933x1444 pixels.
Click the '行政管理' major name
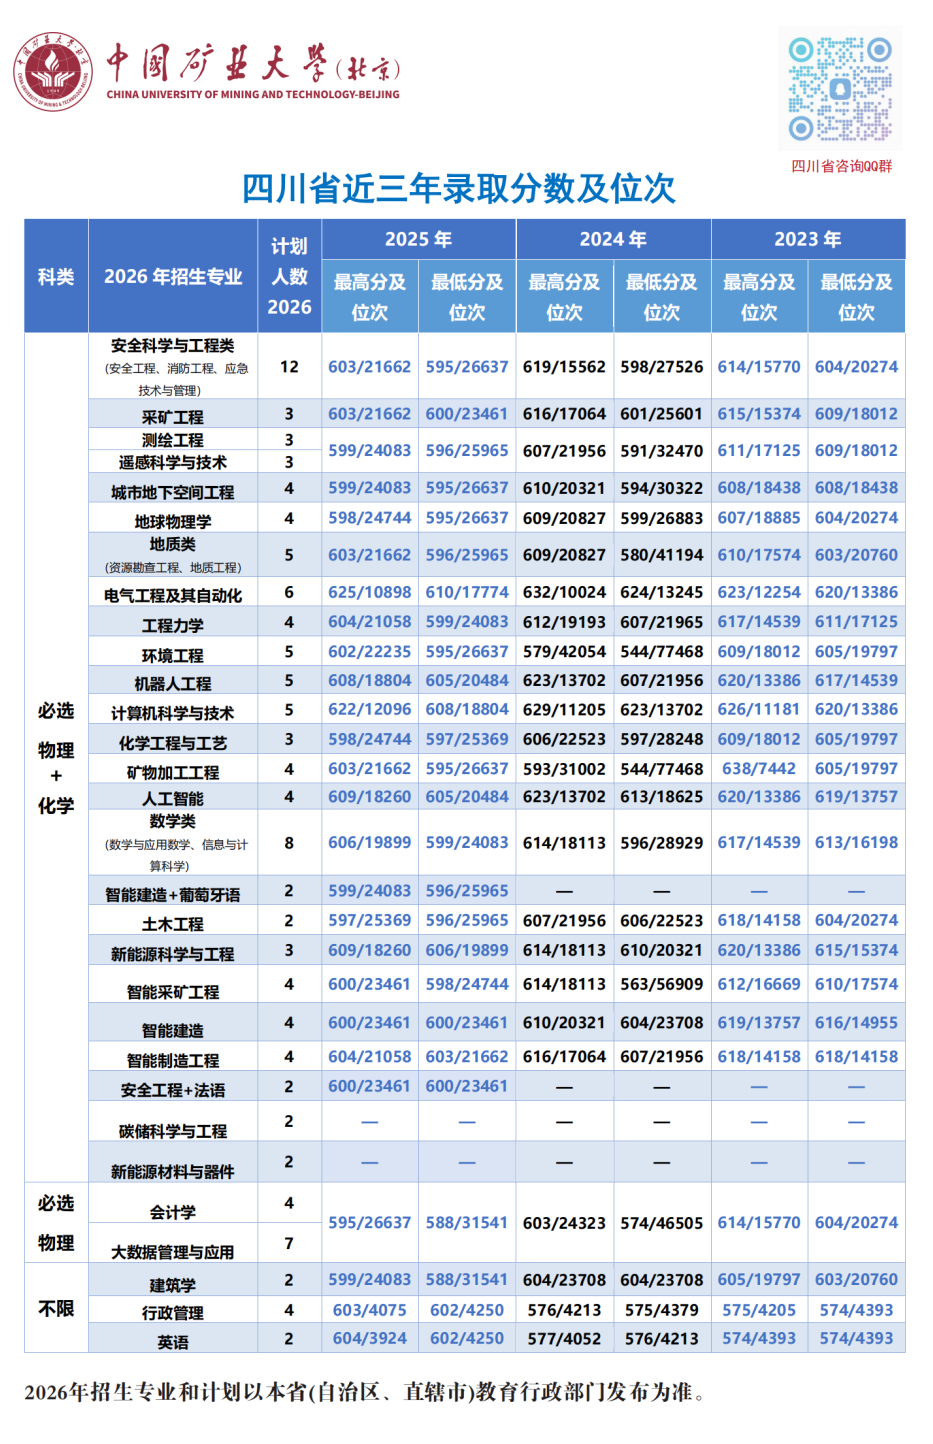point(173,1312)
